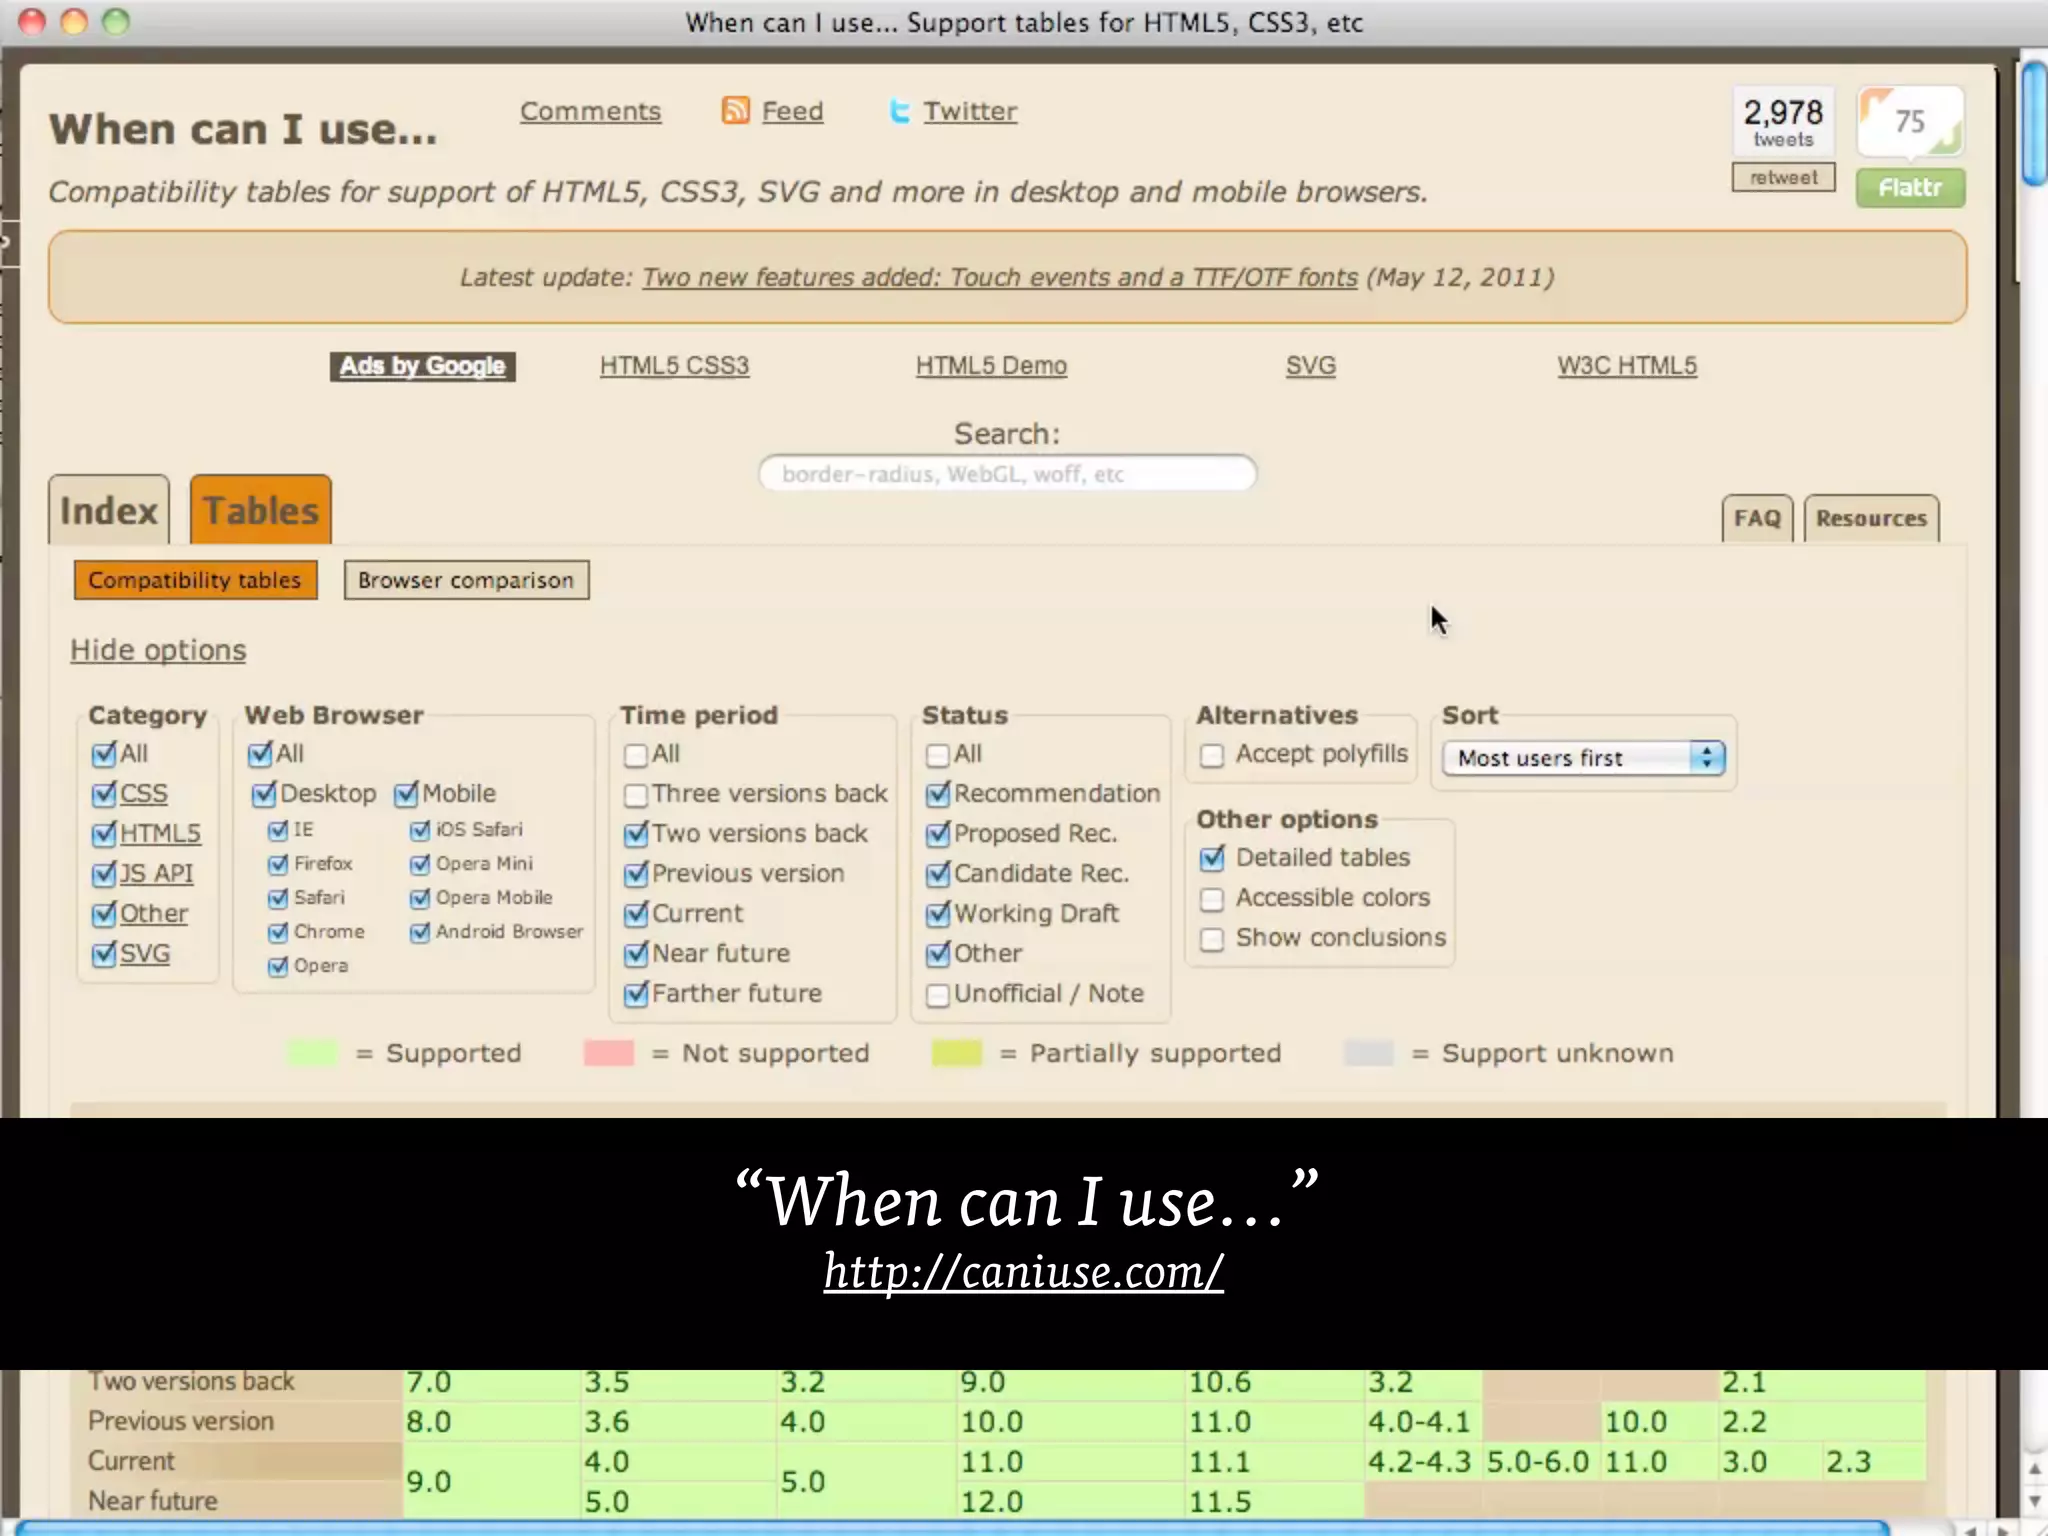Click the 2,978 tweets counter

coord(1783,122)
